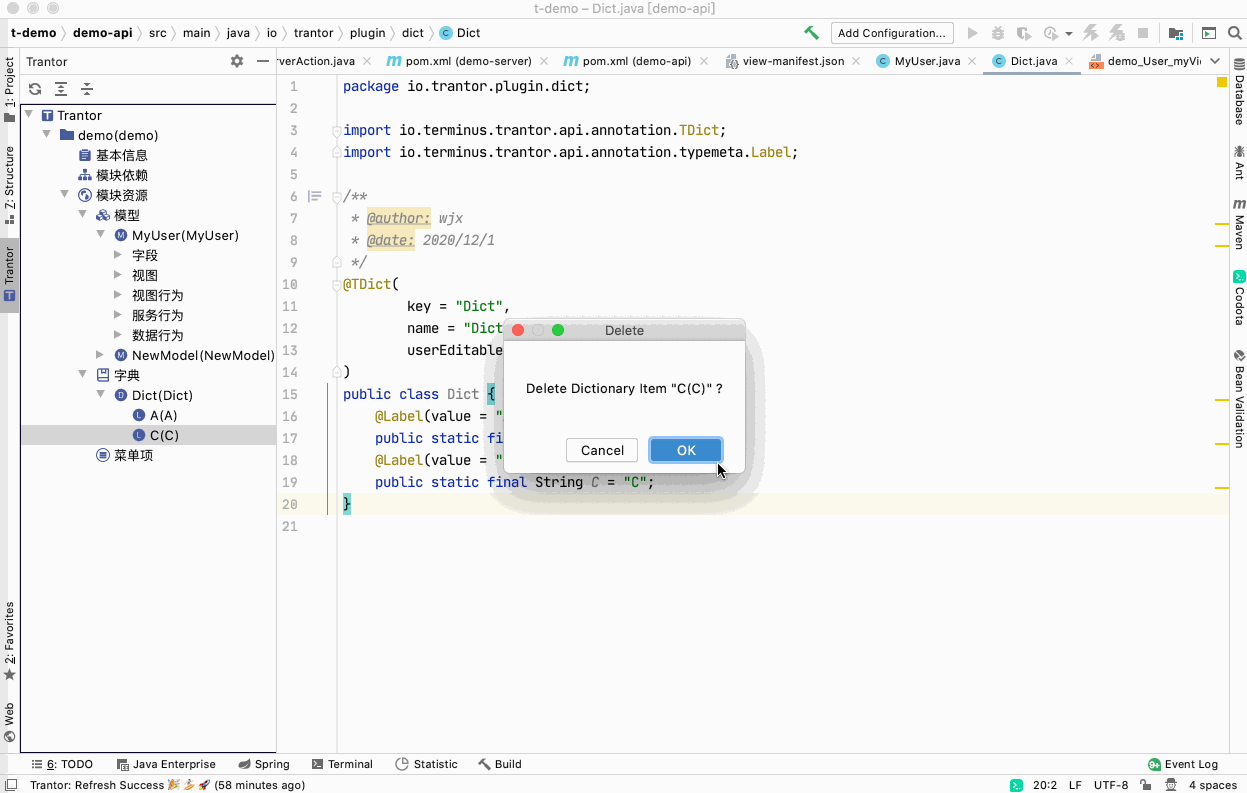Show hidden editor tabs dropdown chevron
The height and width of the screenshot is (793, 1247).
pos(1215,61)
